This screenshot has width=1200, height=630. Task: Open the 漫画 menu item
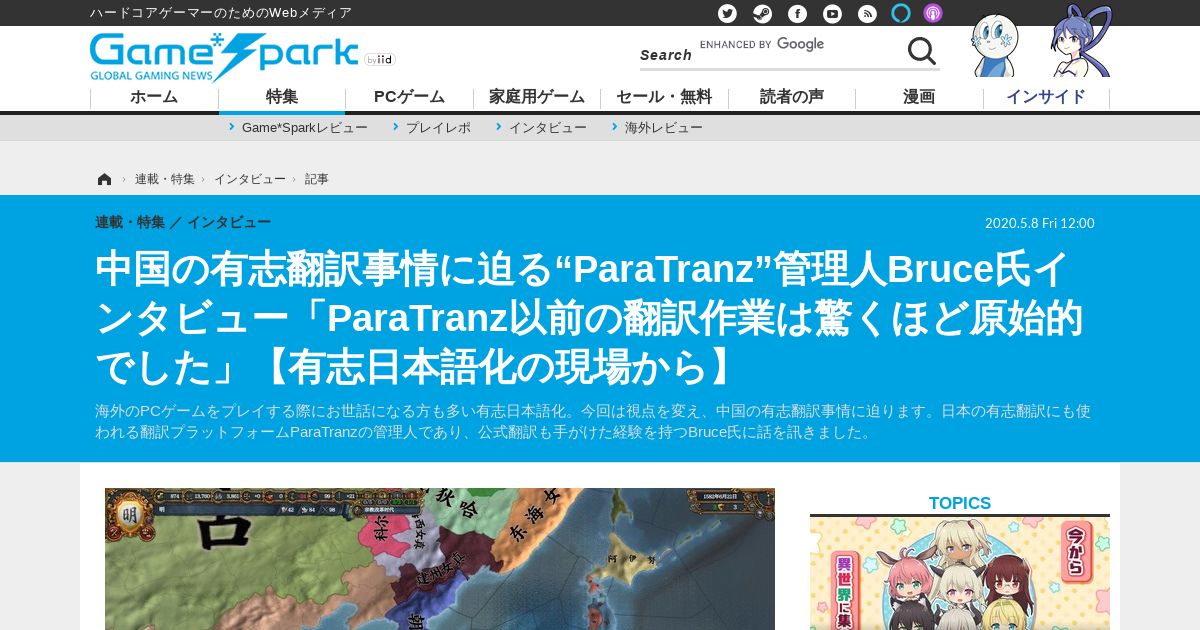(x=919, y=97)
